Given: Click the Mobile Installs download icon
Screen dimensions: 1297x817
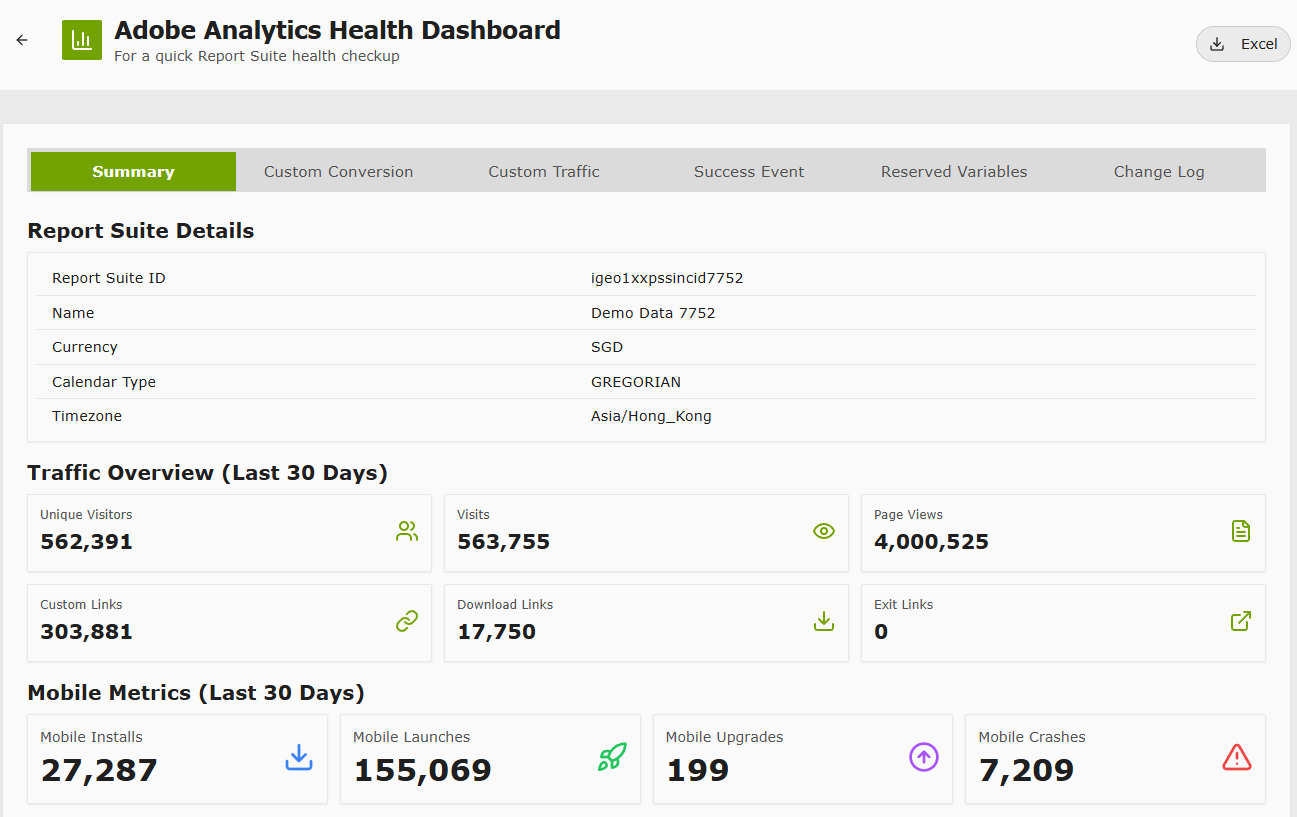Looking at the screenshot, I should (299, 758).
